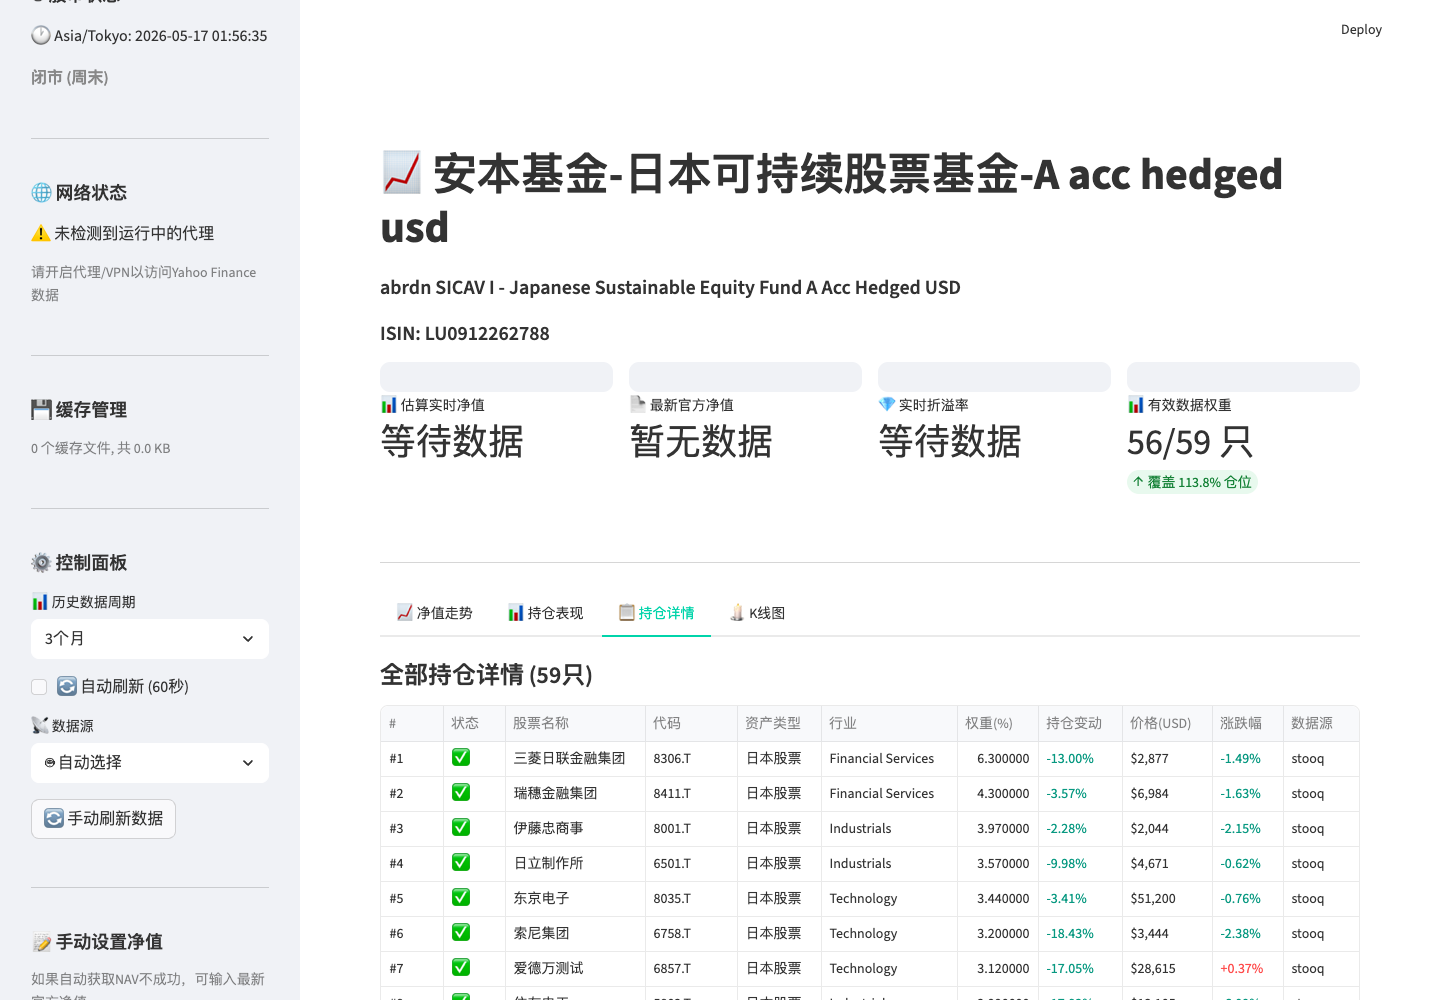Click the globe icon next to 网络状态
Image resolution: width=1440 pixels, height=1000 pixels.
41,193
